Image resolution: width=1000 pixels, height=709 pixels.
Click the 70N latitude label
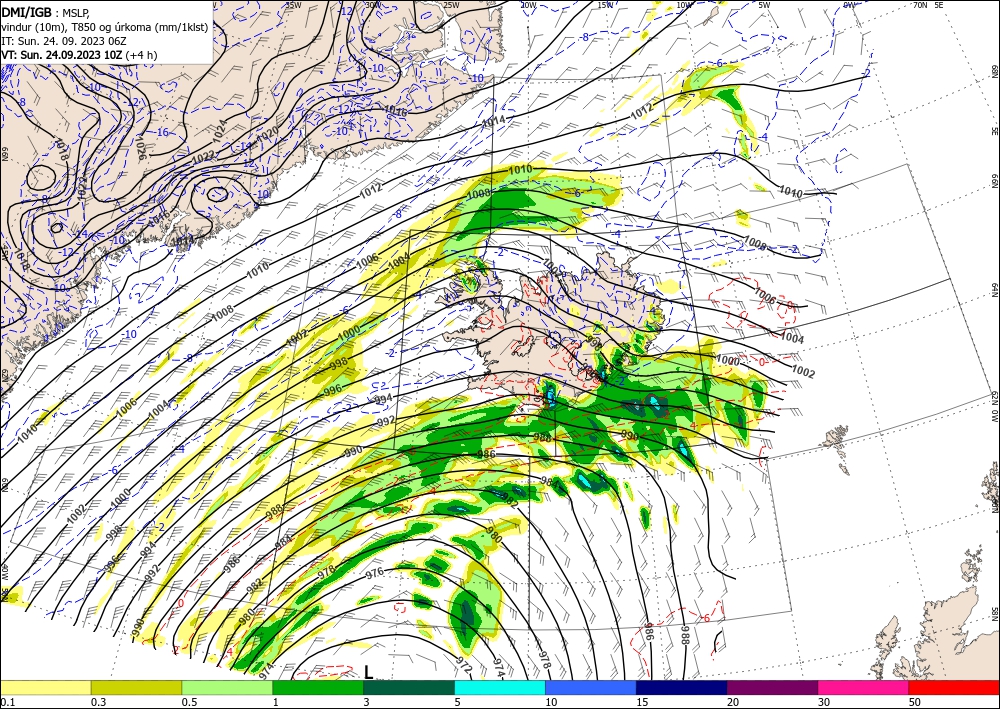[x=920, y=5]
